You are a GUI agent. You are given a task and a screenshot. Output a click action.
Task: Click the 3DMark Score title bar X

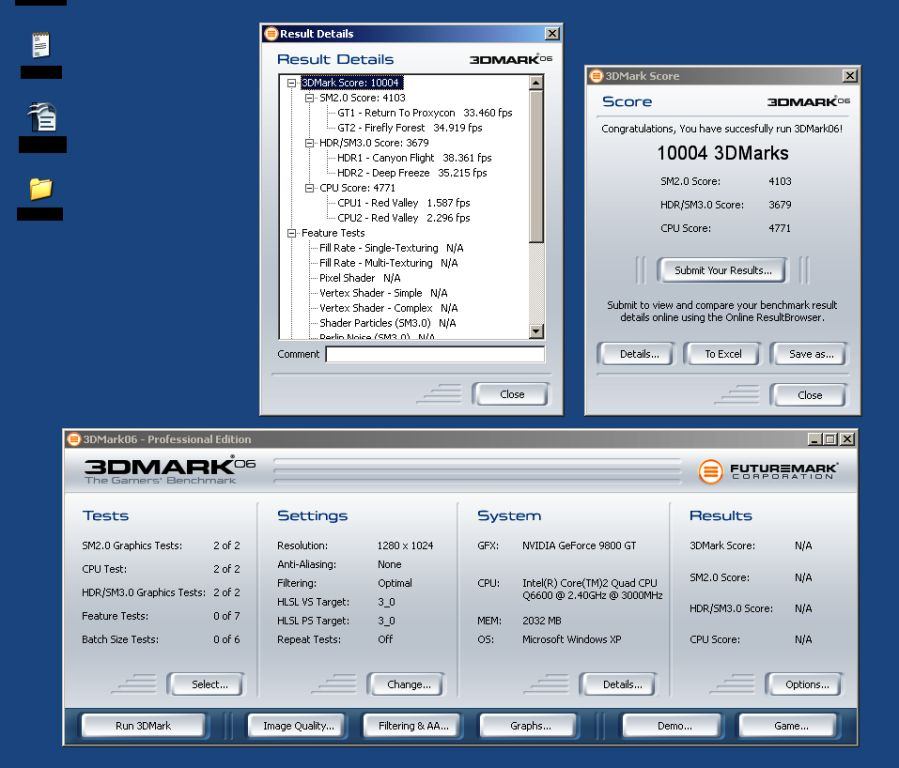click(x=850, y=76)
